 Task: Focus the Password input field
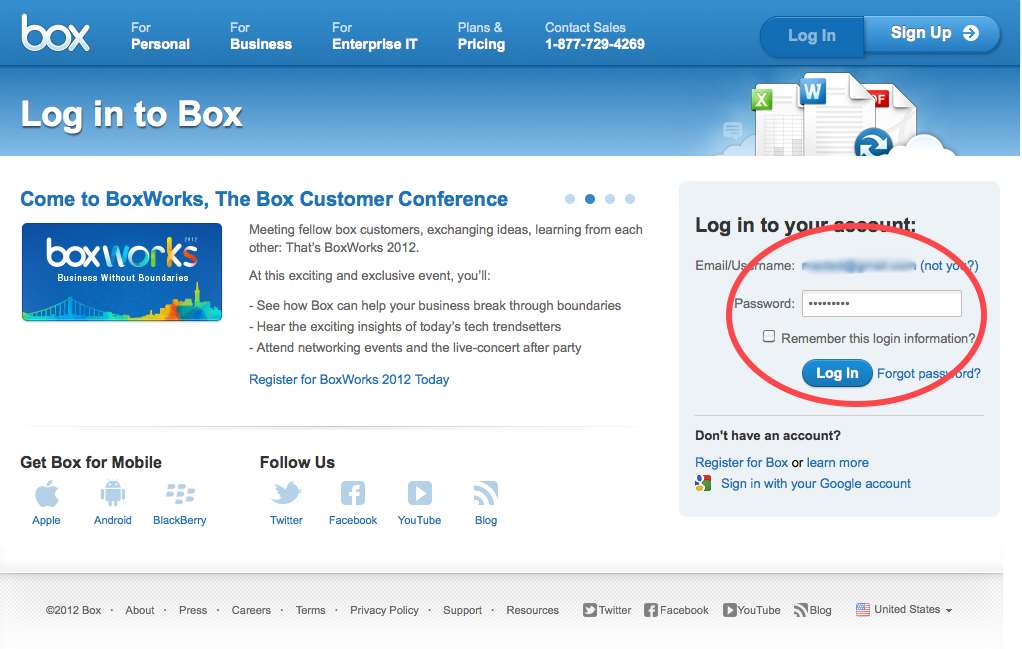tap(881, 303)
